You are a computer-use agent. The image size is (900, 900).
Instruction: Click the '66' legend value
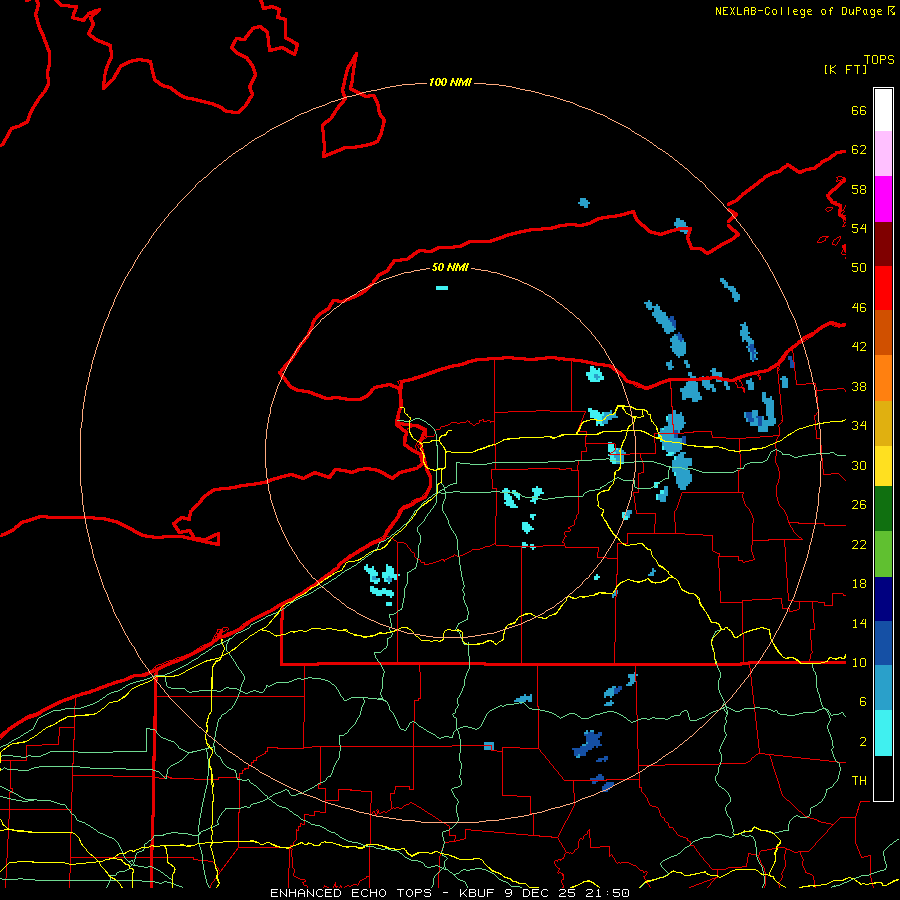pos(859,110)
